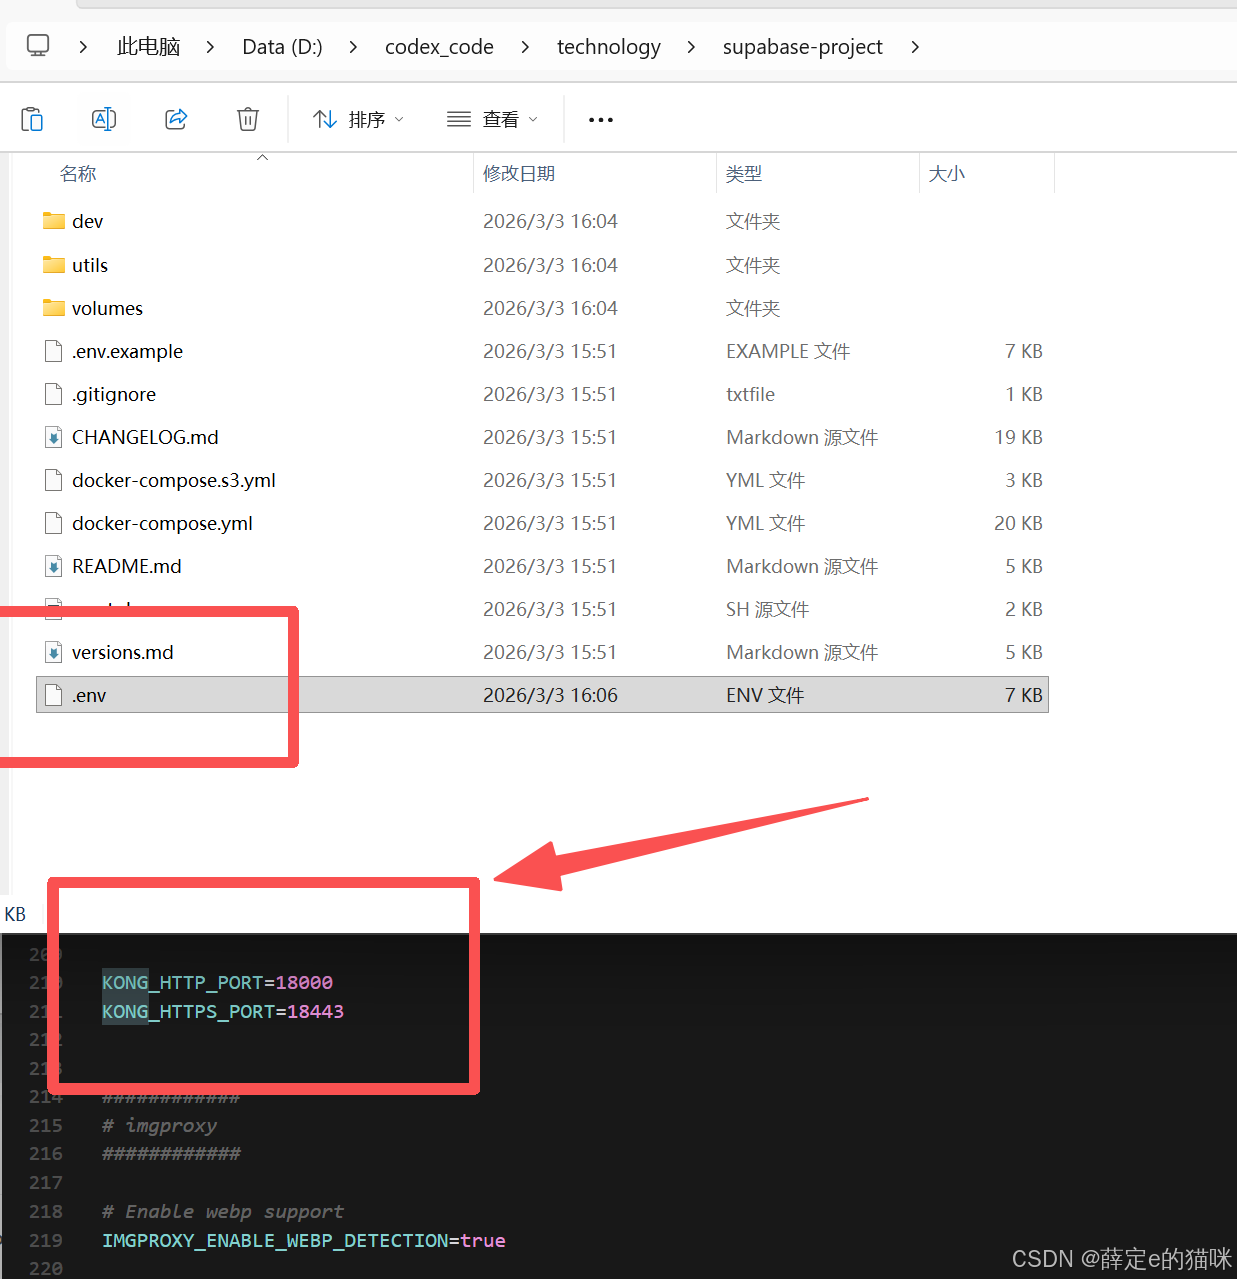Expand chevron after Data (D:) in path
Image resolution: width=1237 pixels, height=1279 pixels.
(353, 47)
